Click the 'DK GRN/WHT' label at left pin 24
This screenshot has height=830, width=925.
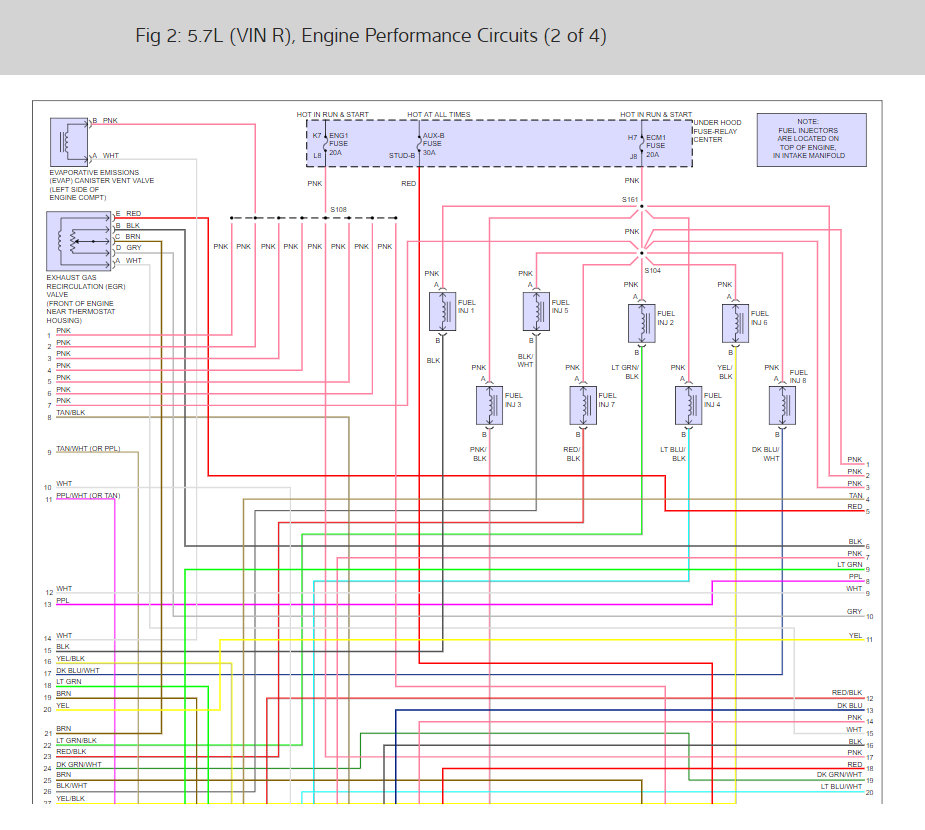[x=78, y=764]
